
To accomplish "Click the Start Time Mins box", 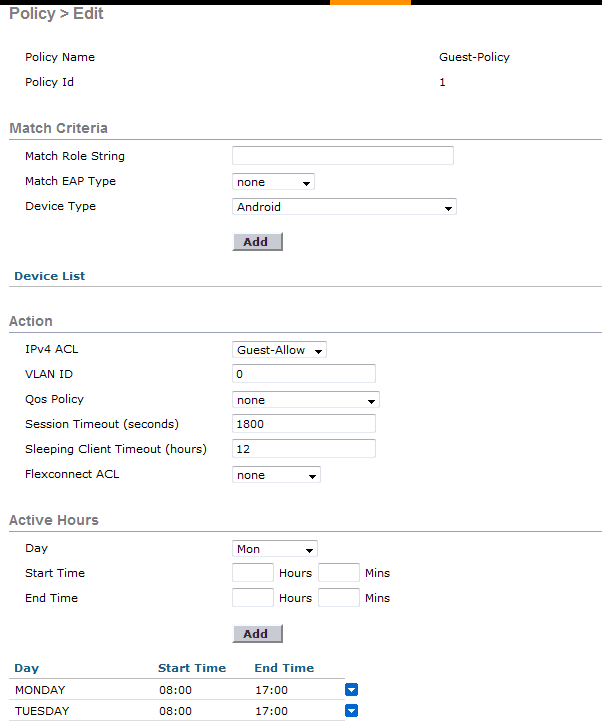I will click(x=339, y=572).
